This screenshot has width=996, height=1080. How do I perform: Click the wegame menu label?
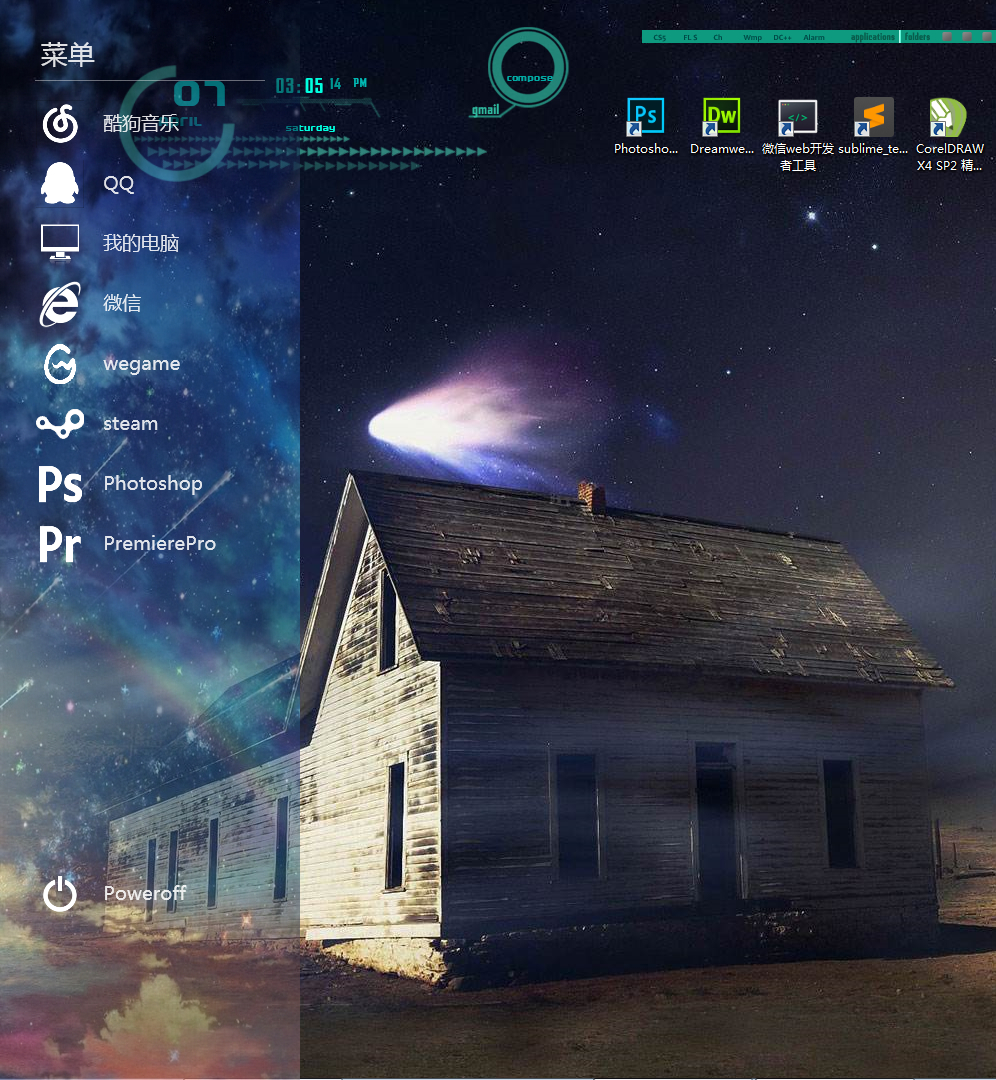pos(142,364)
